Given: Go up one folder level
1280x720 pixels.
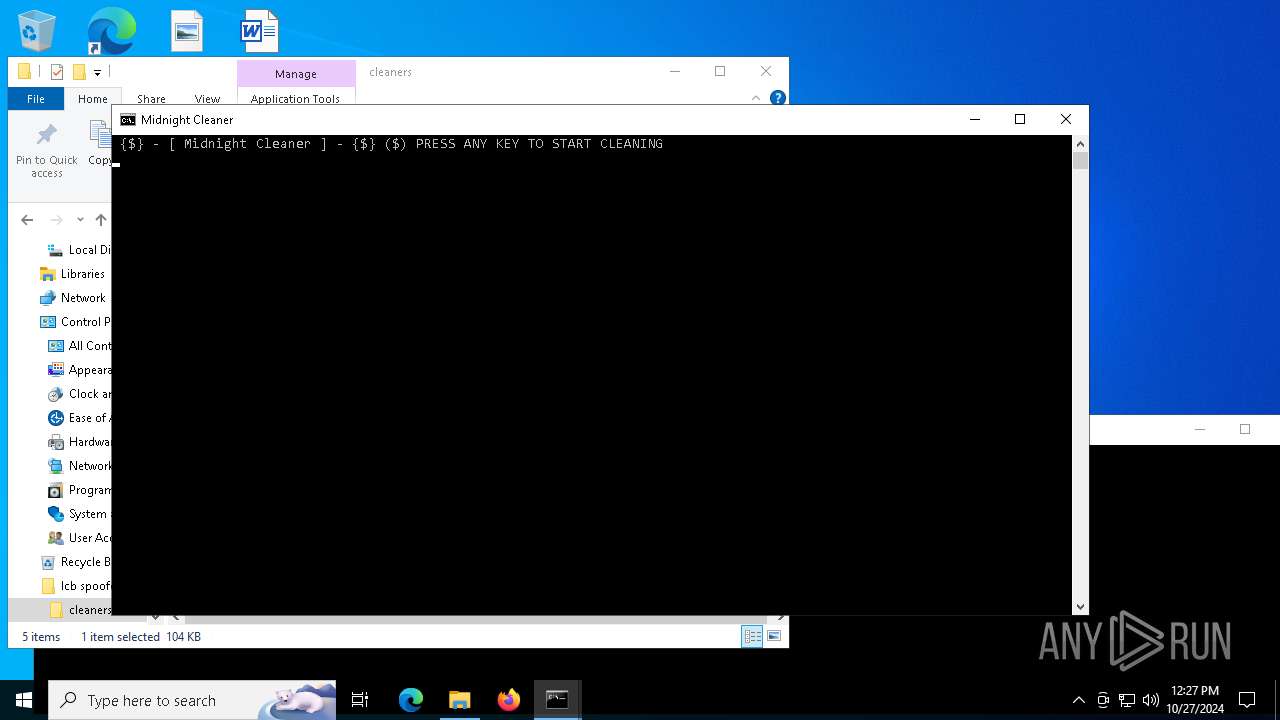Looking at the screenshot, I should pyautogui.click(x=100, y=220).
